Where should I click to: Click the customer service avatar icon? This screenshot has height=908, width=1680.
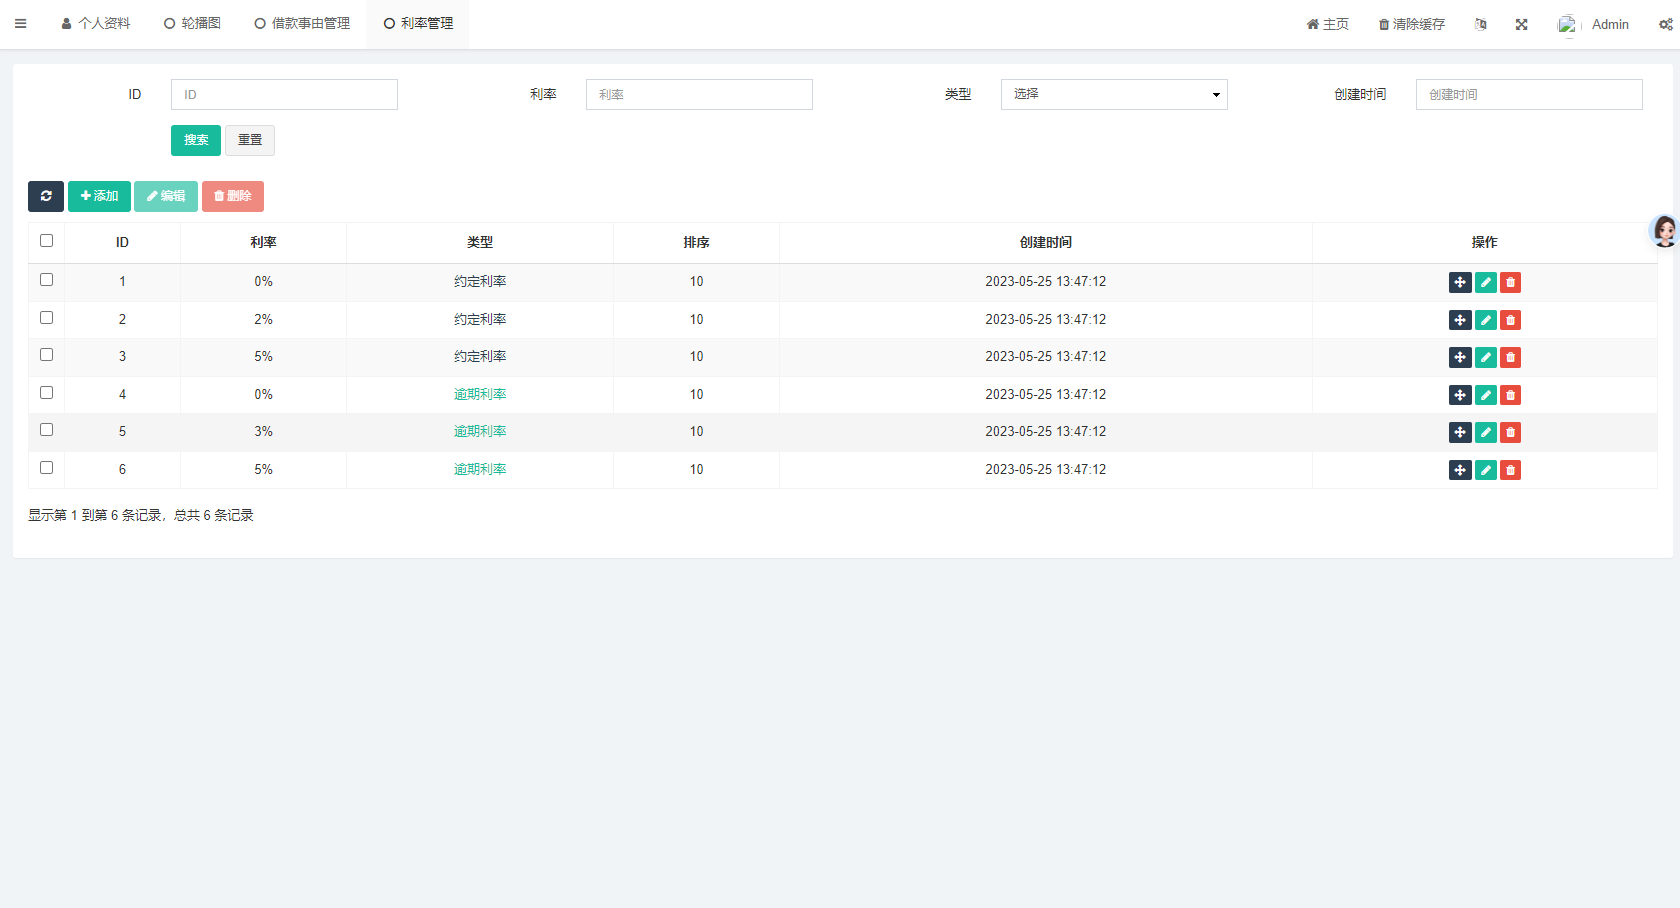[x=1664, y=231]
